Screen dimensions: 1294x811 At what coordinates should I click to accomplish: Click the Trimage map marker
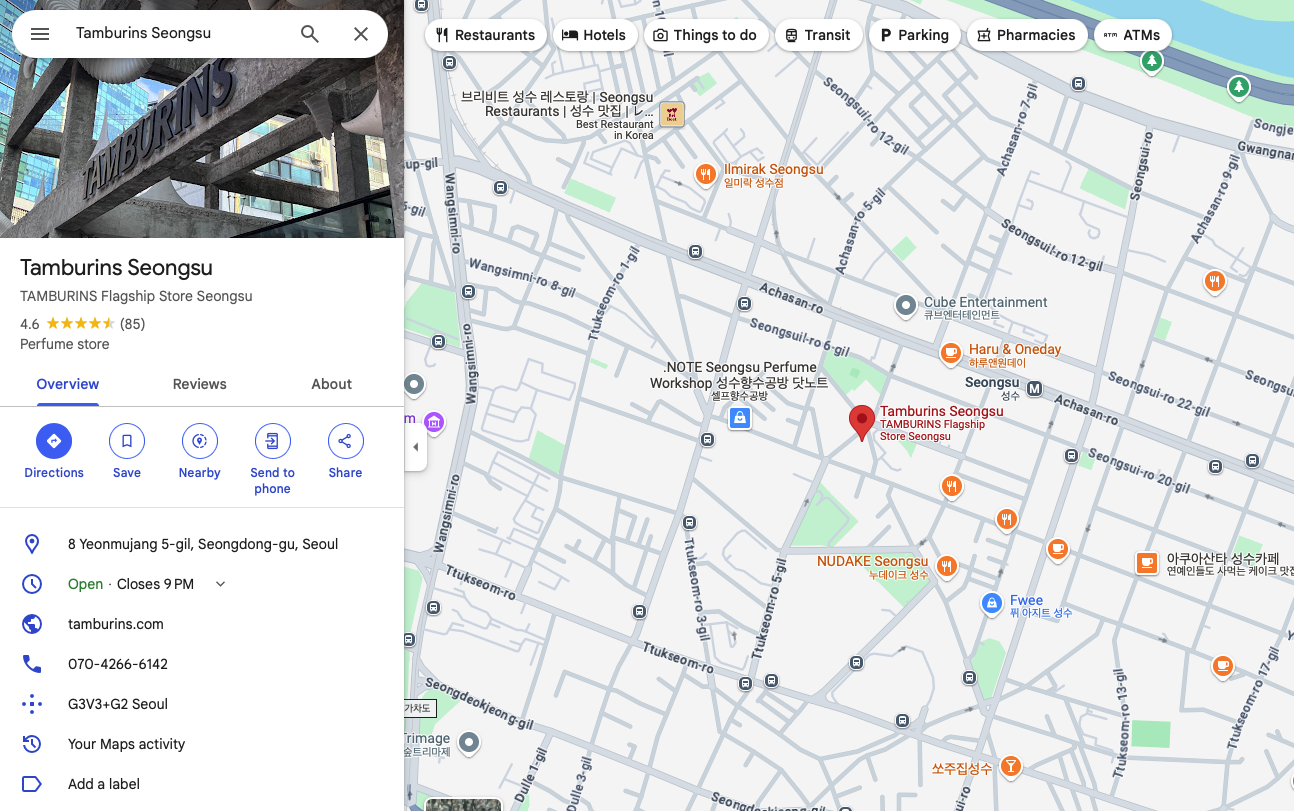(467, 742)
